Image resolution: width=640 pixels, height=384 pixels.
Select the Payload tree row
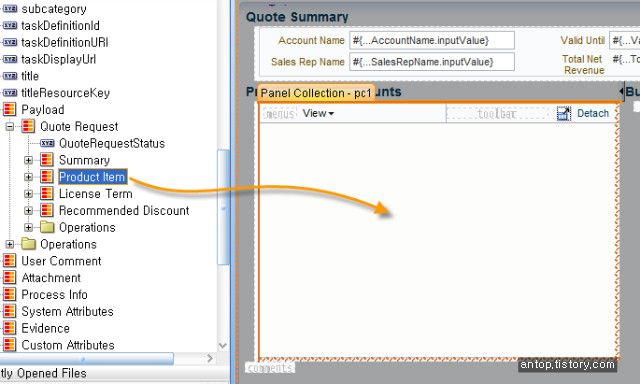coord(43,109)
